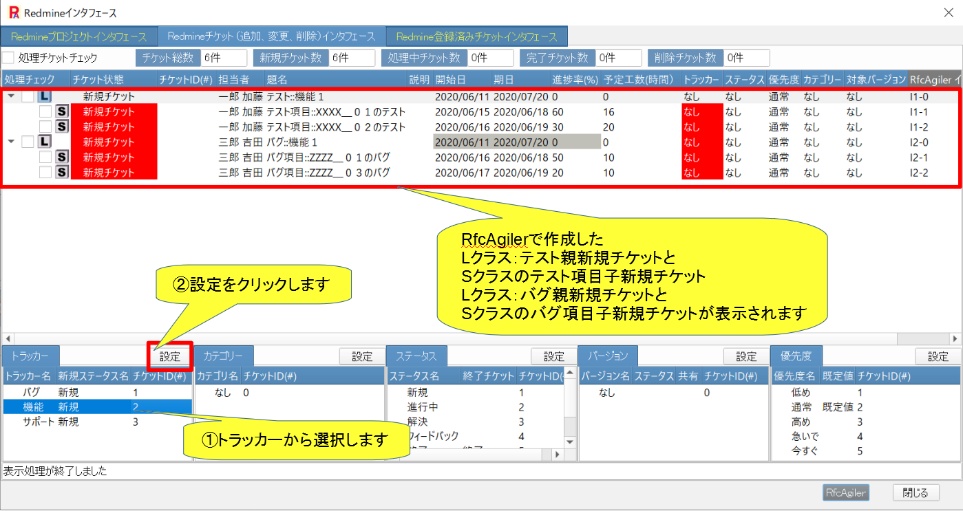Click the I2-2 RfcAgiler ID cell
The height and width of the screenshot is (511, 963).
tap(919, 173)
